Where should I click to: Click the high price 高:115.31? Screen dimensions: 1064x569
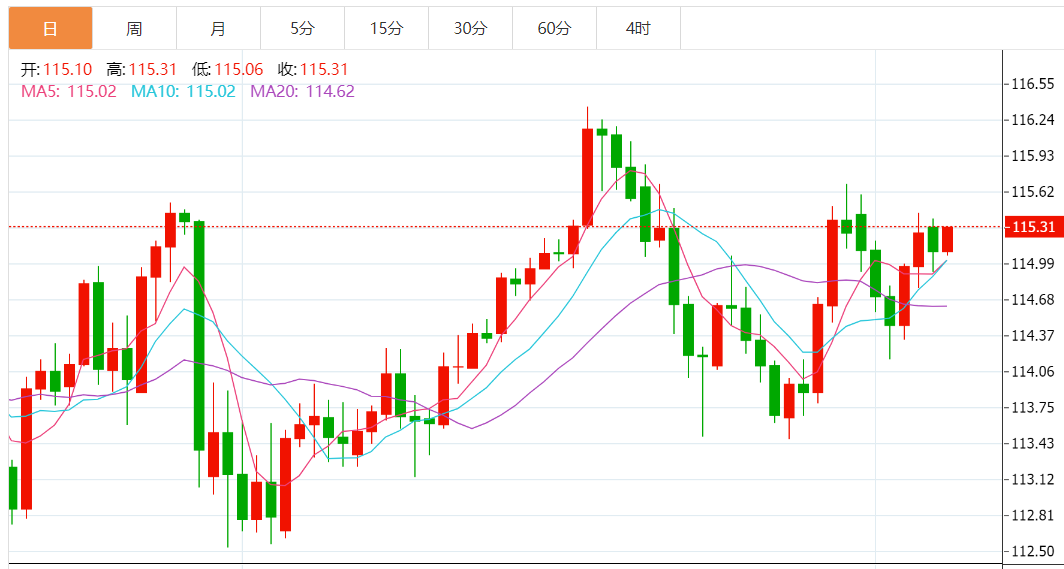pos(142,69)
